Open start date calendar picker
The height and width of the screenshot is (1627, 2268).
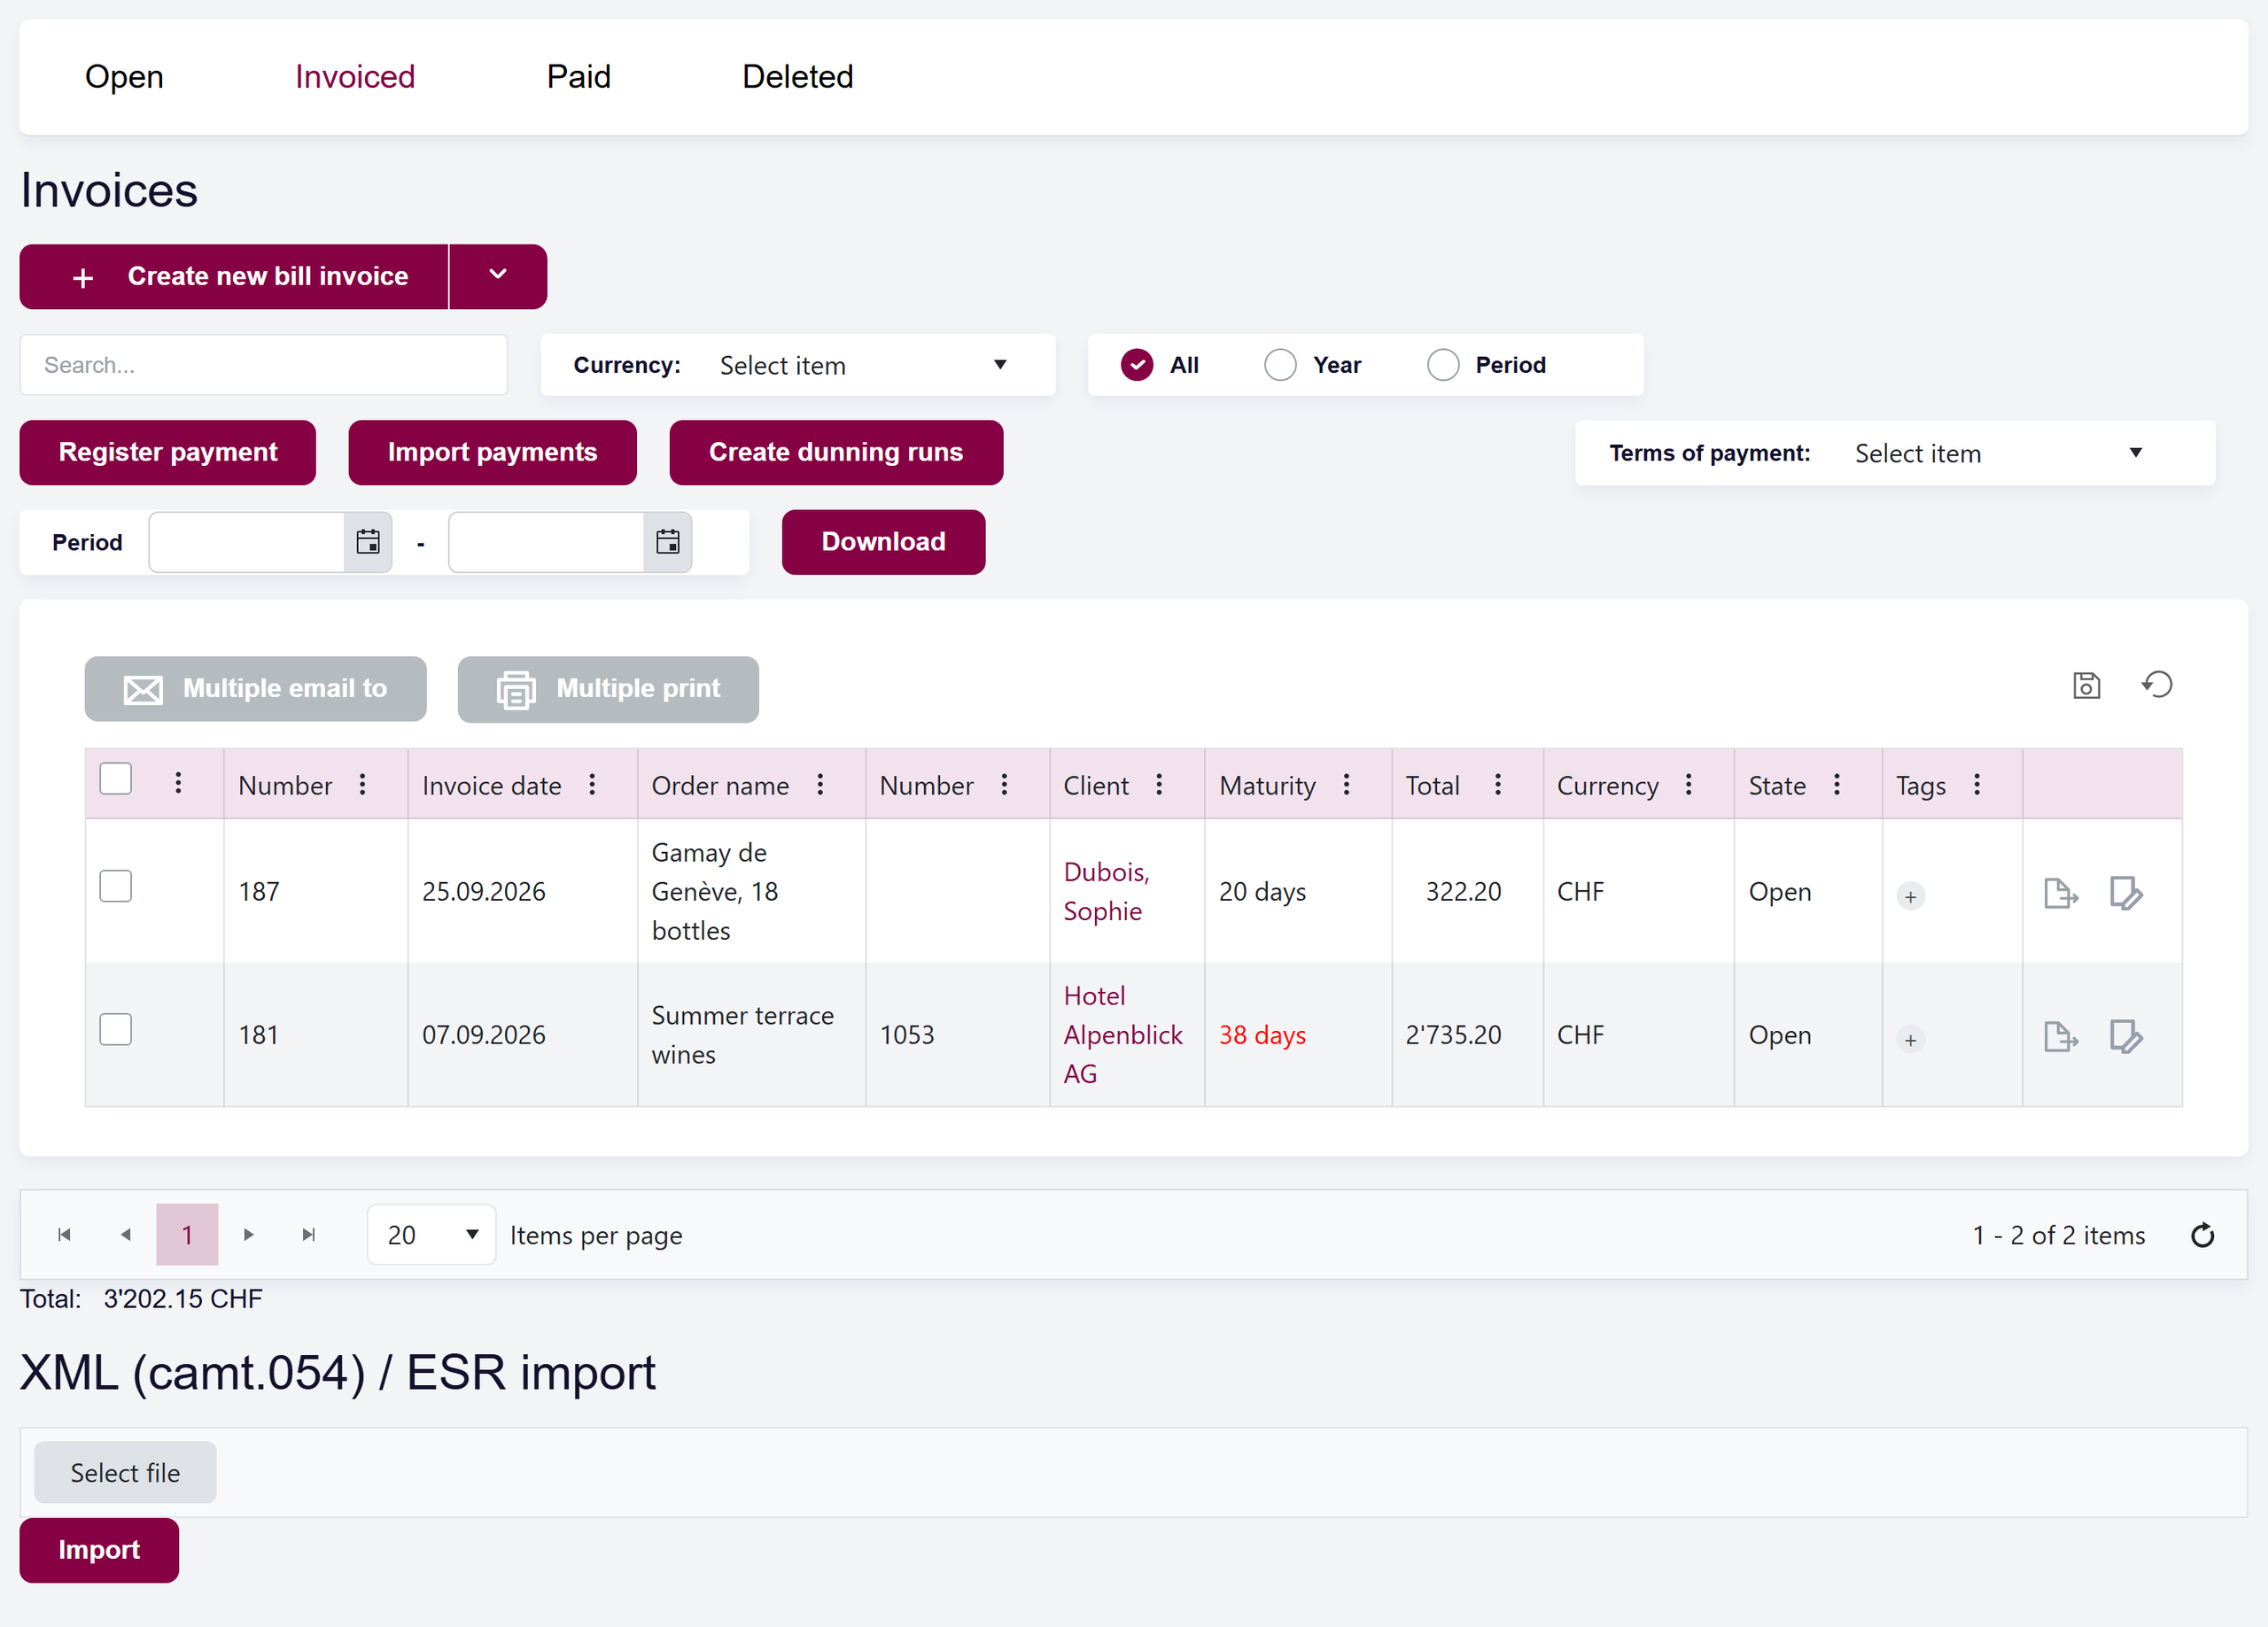pos(368,542)
